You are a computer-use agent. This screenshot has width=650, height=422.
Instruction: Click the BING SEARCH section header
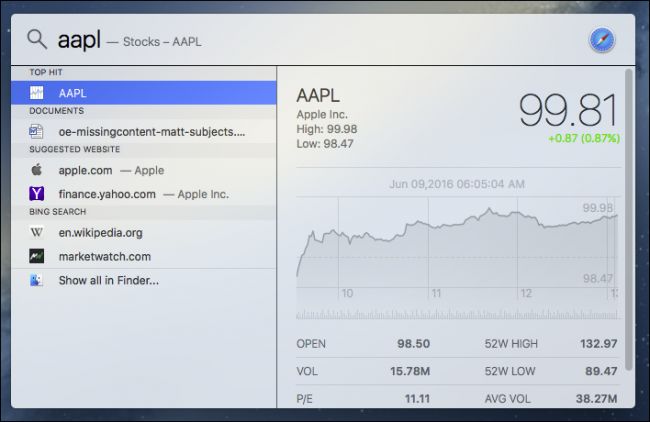point(58,212)
